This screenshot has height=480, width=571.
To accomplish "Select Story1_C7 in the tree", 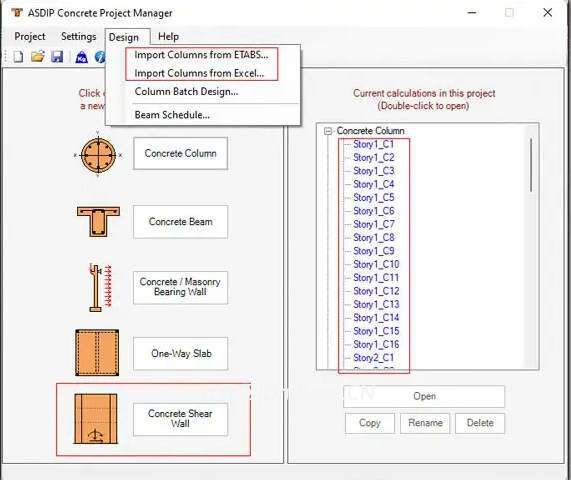I will click(374, 224).
